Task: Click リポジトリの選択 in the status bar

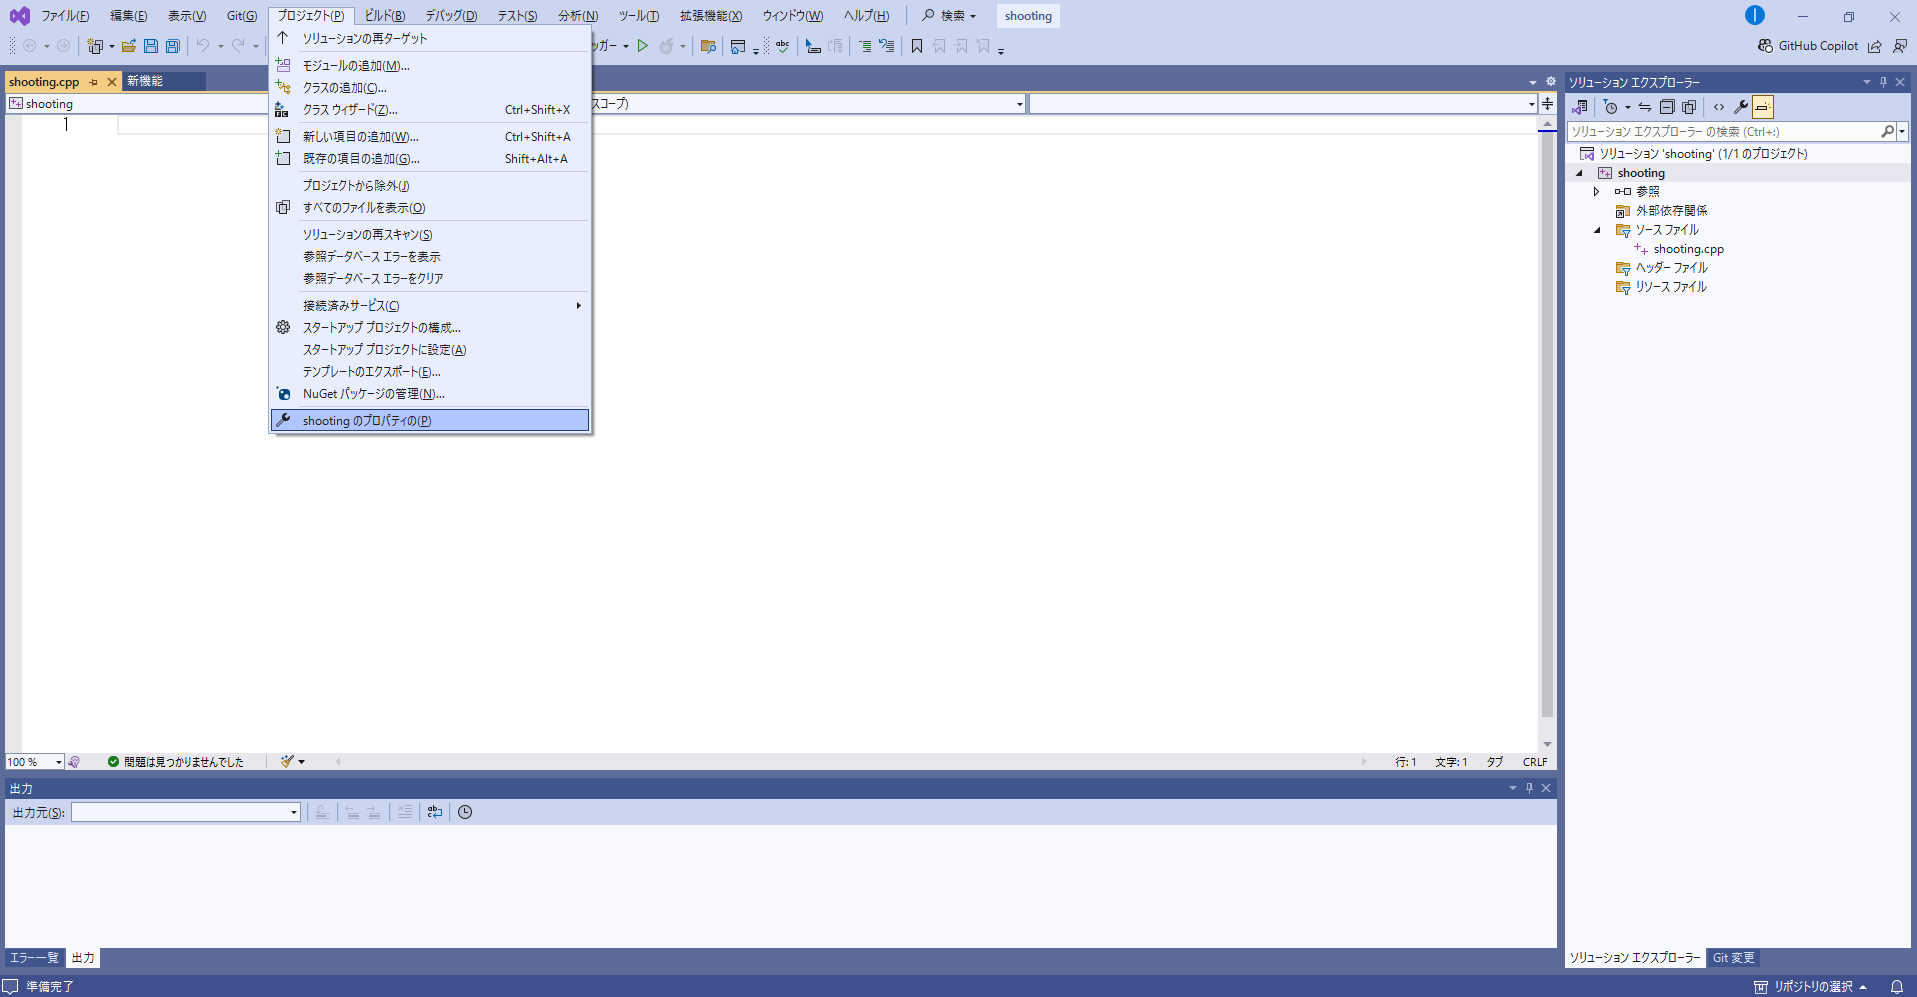Action: pos(1812,986)
